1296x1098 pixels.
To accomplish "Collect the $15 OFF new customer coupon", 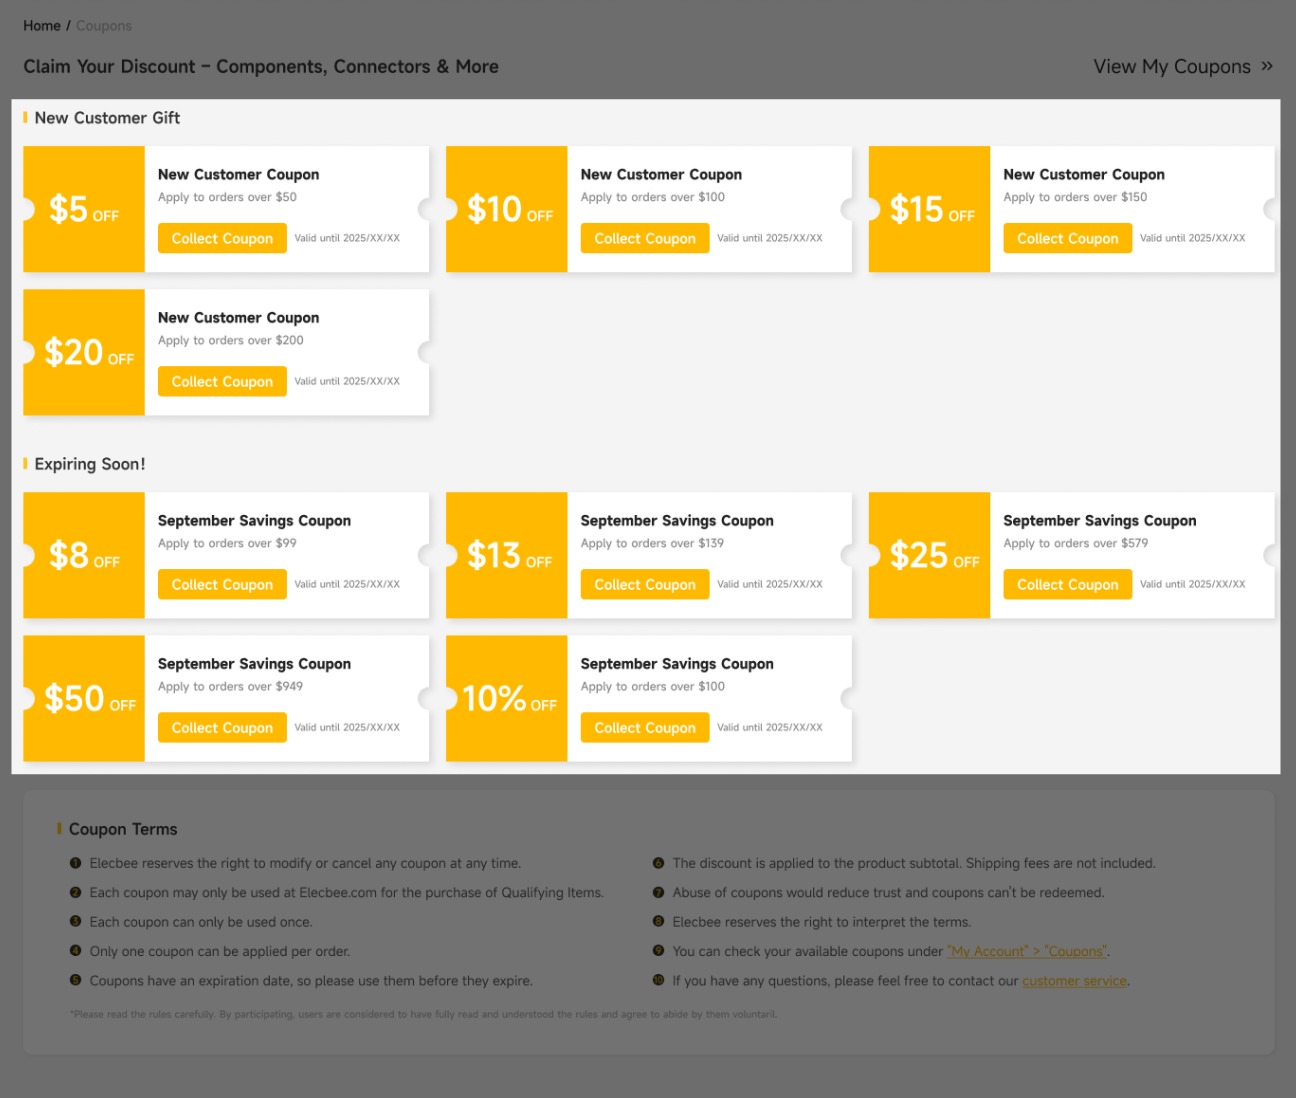I will coord(1067,238).
